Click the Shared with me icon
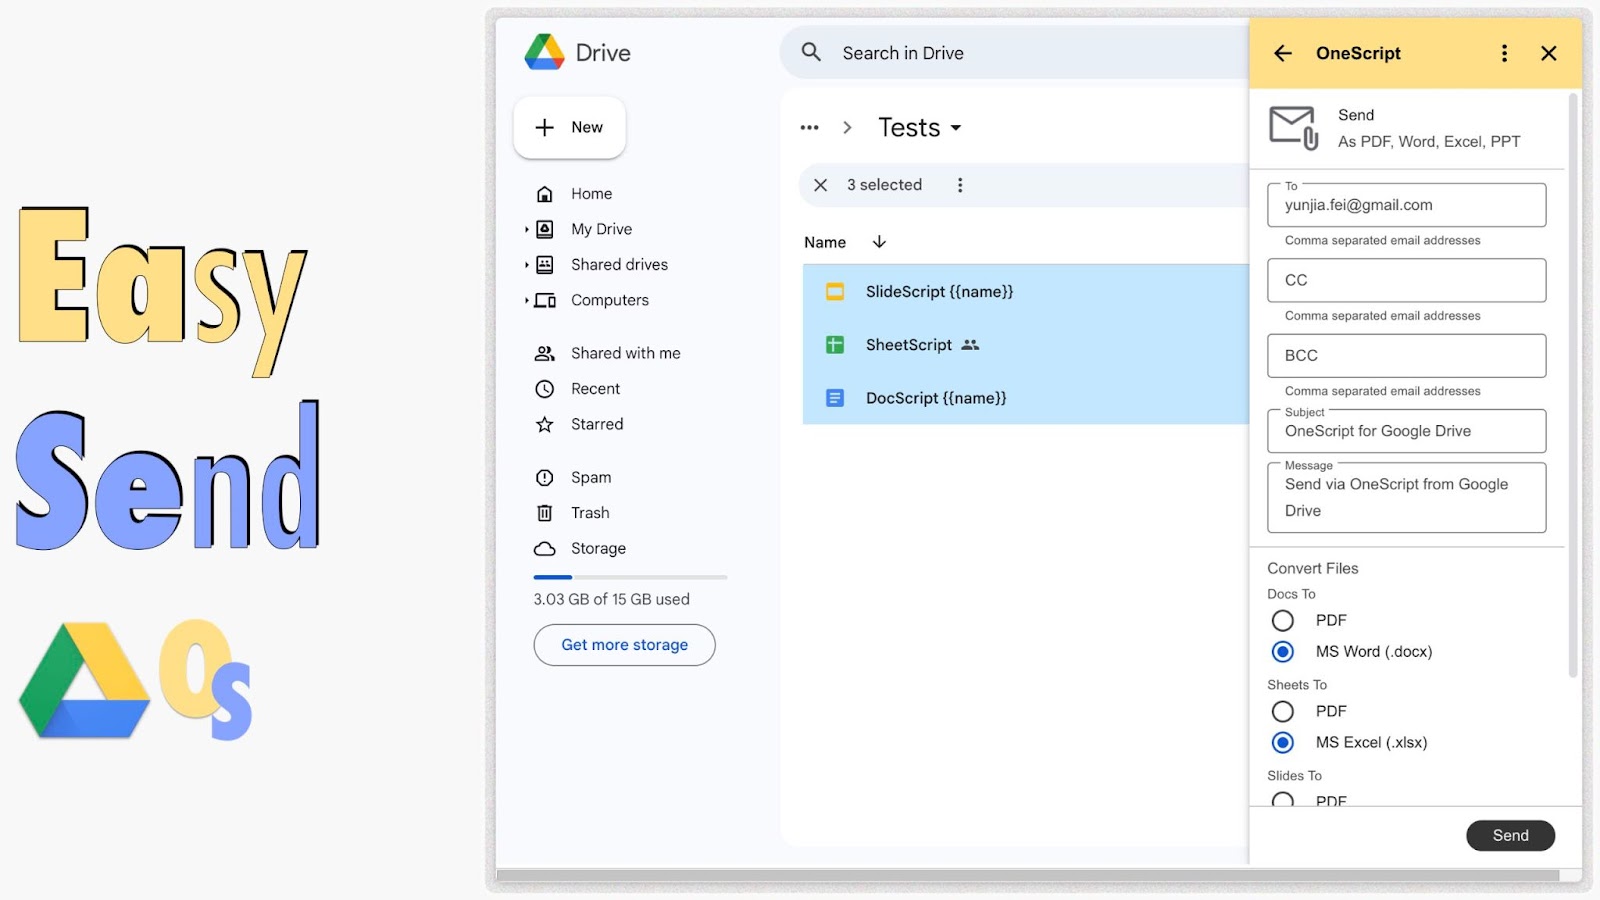Viewport: 1600px width, 900px height. tap(545, 353)
